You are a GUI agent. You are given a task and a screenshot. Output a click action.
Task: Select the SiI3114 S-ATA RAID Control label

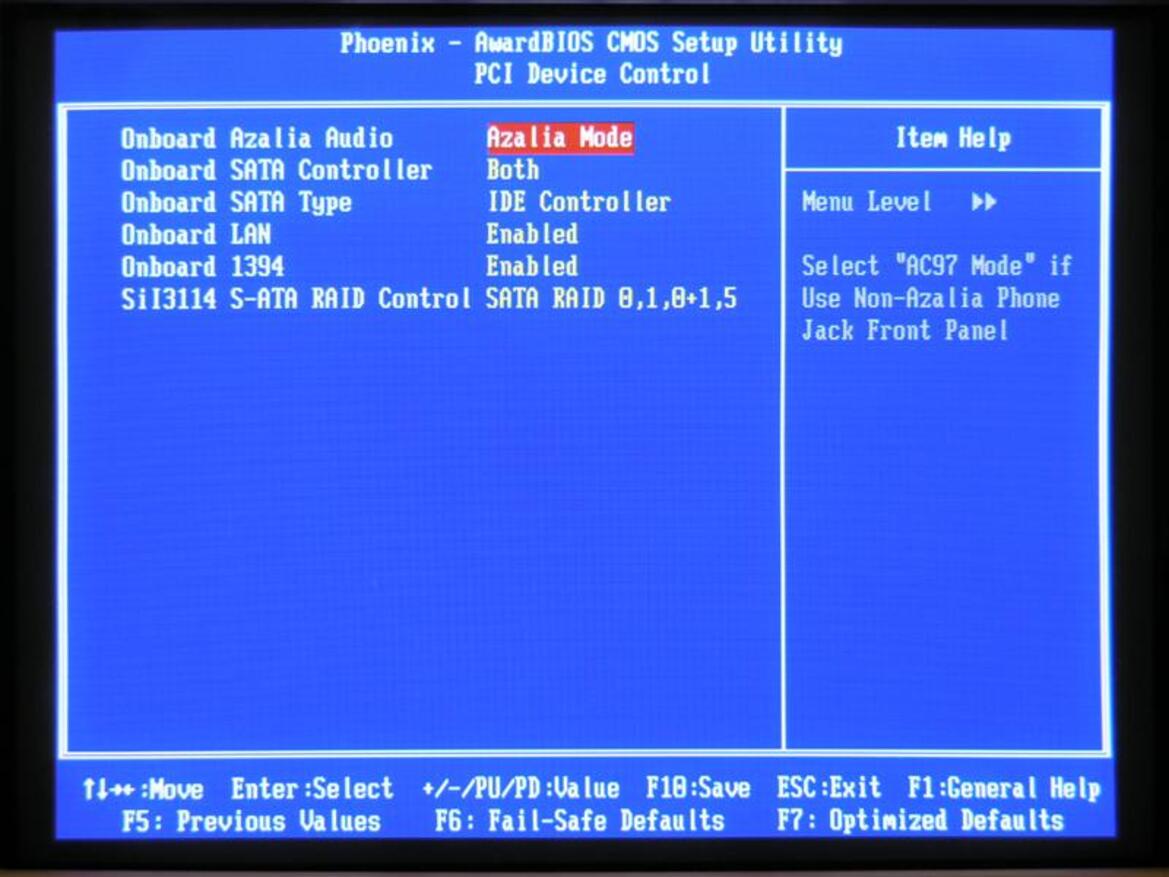click(296, 299)
